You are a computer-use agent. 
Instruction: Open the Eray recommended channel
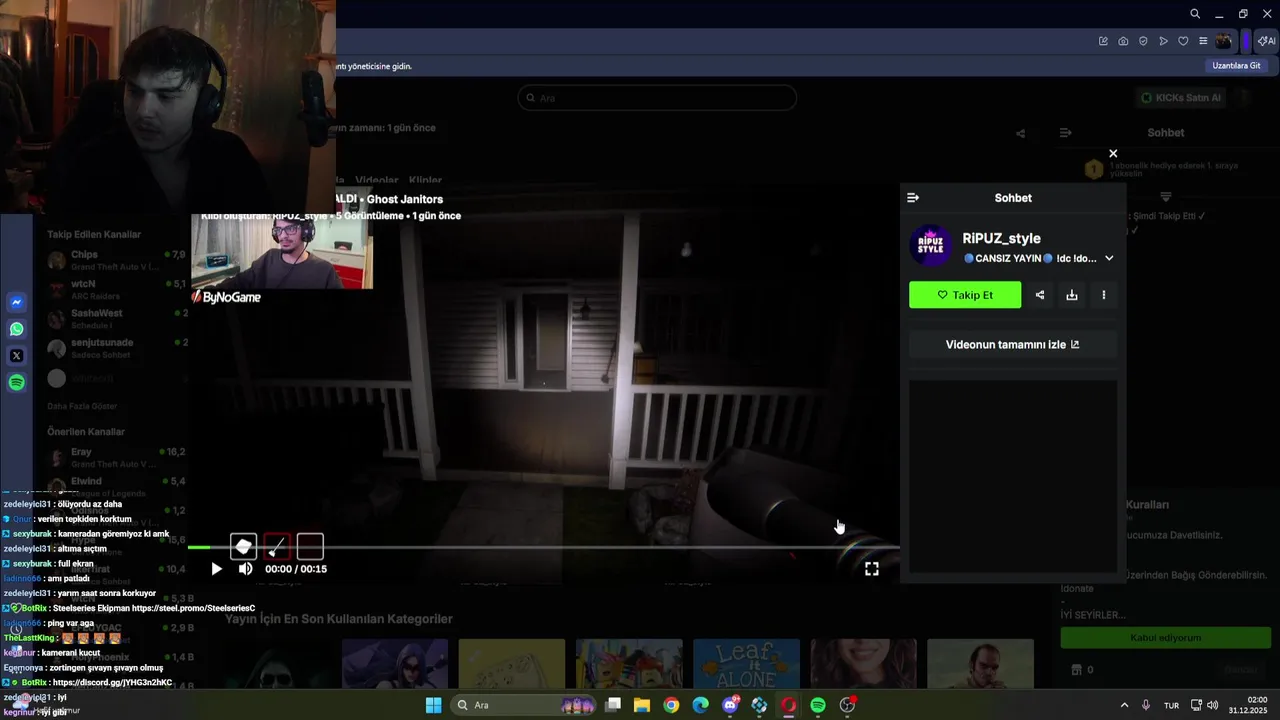[117, 458]
